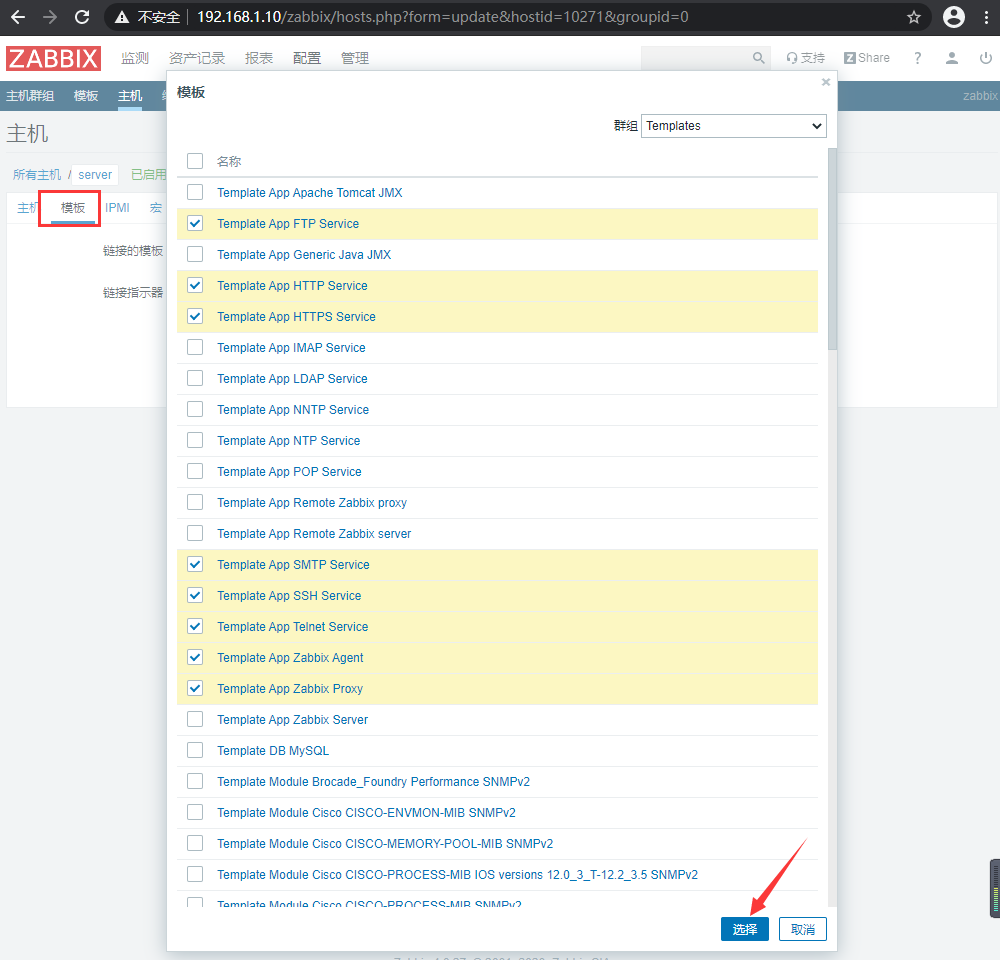1000x960 pixels.
Task: Switch to the IPMI tab
Action: coord(117,208)
